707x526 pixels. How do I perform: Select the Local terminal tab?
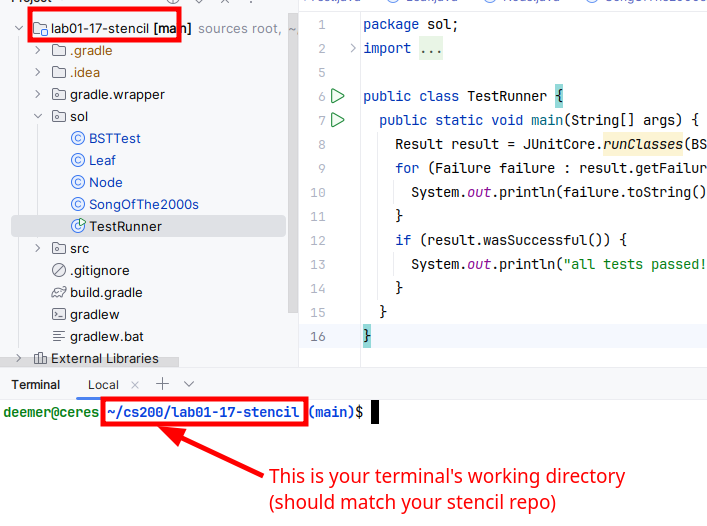(103, 385)
